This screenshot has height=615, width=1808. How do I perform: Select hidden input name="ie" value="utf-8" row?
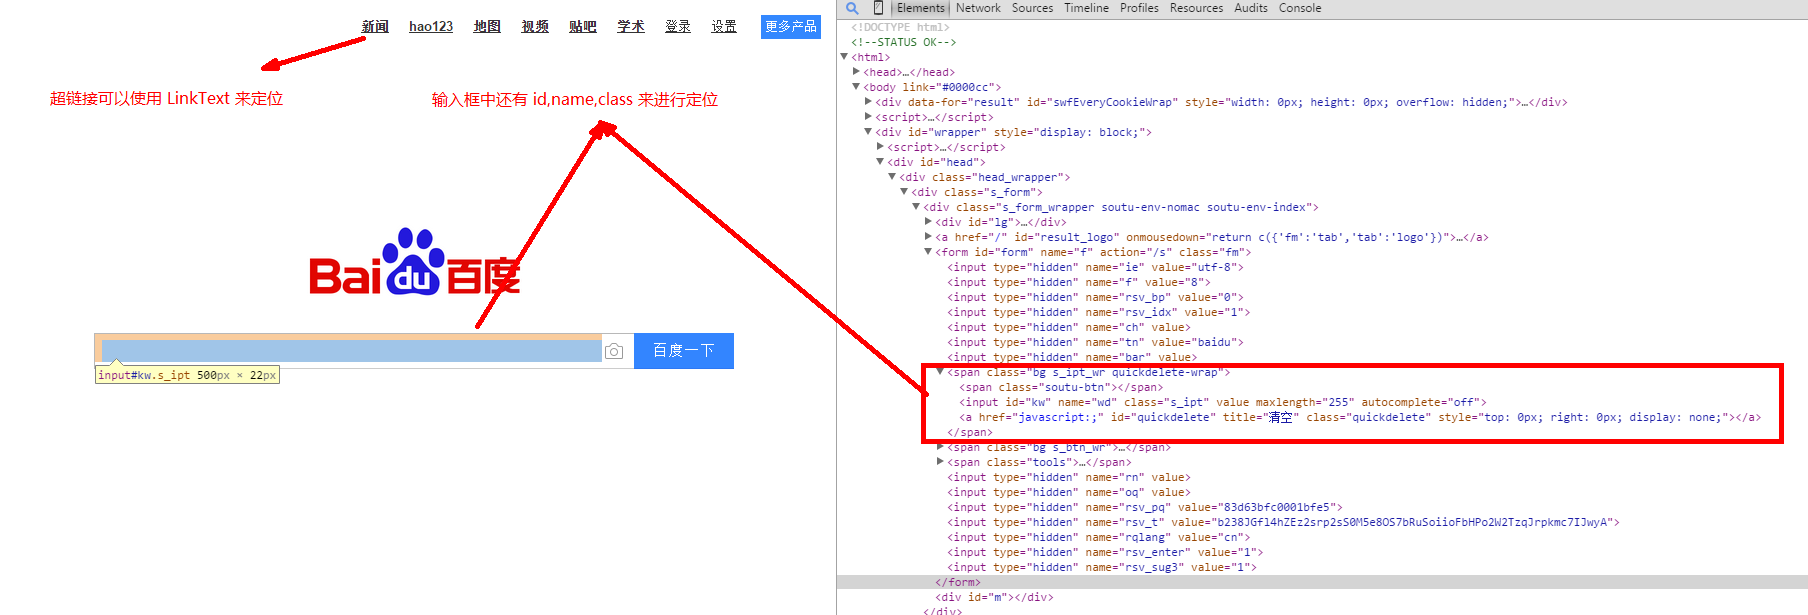pos(1095,267)
